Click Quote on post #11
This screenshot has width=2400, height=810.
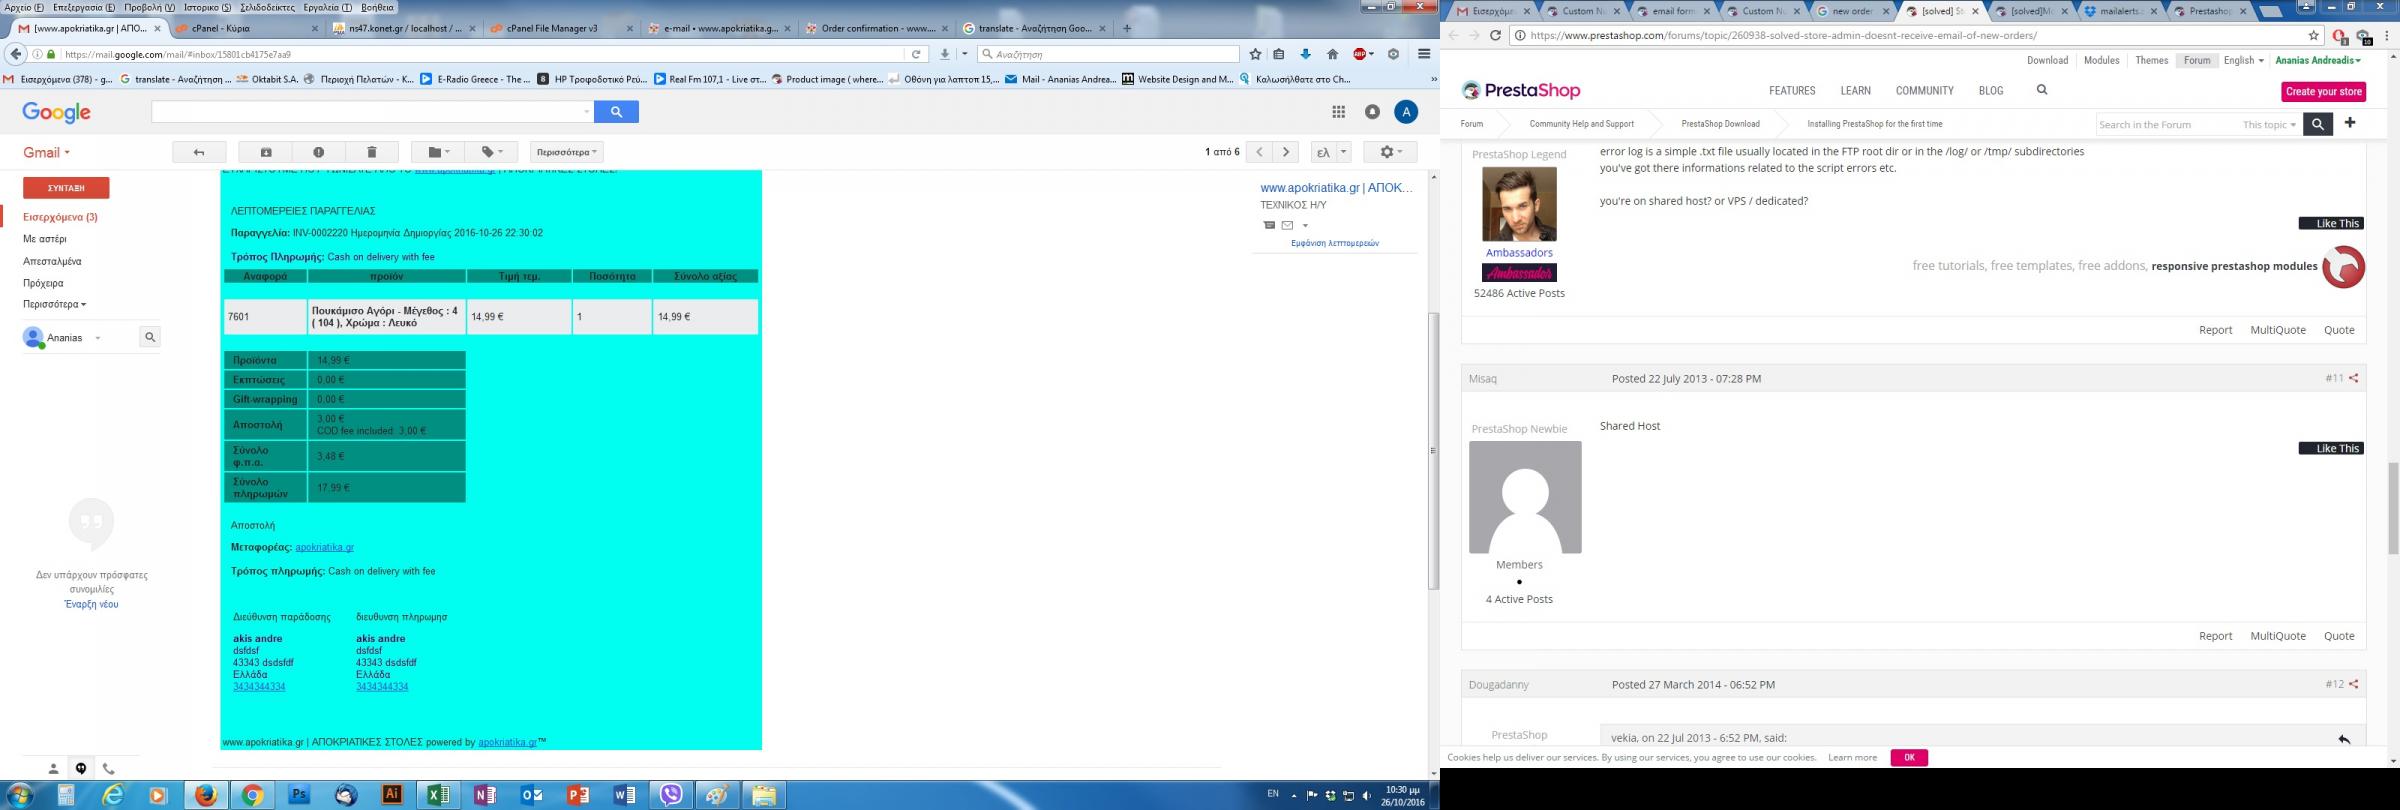coord(2339,636)
